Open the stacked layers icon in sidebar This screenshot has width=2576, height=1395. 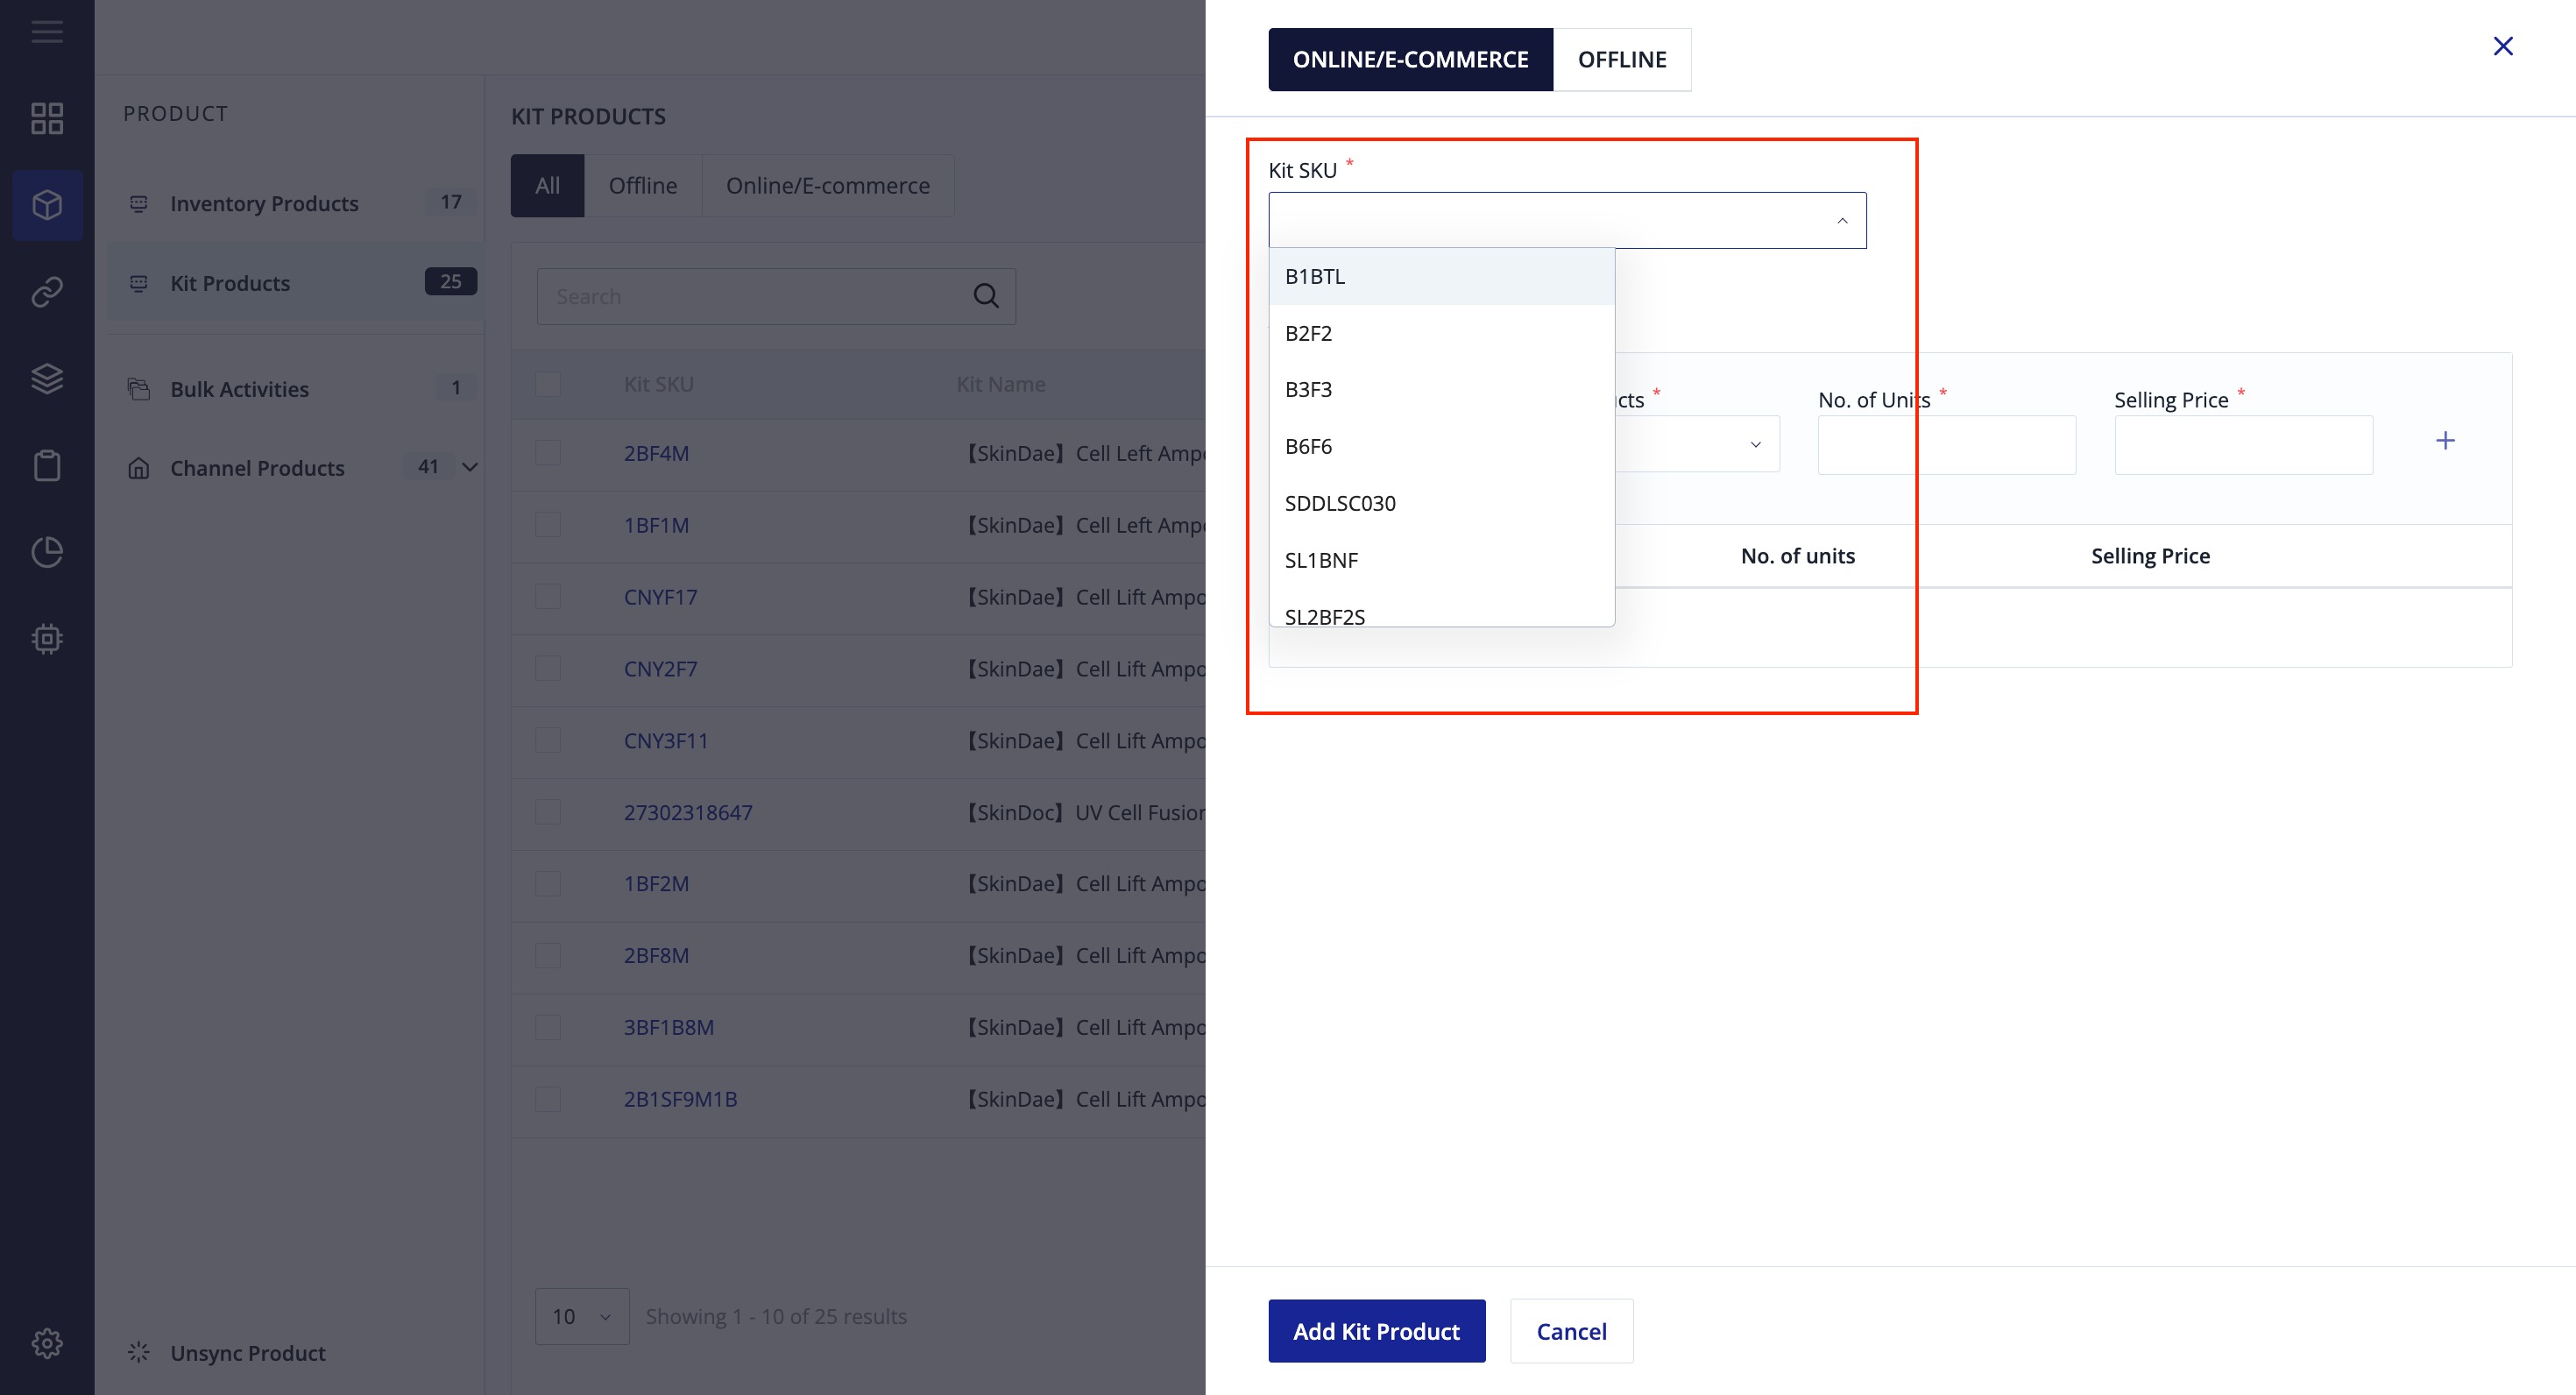(x=47, y=378)
